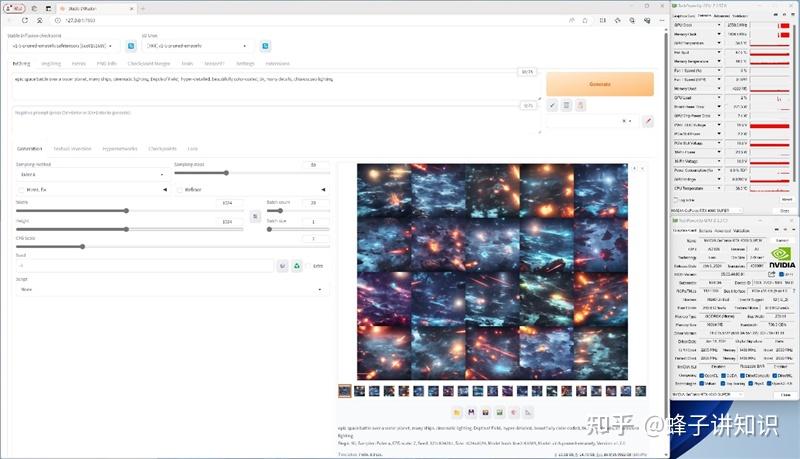Open the Extensions tab

coord(278,64)
